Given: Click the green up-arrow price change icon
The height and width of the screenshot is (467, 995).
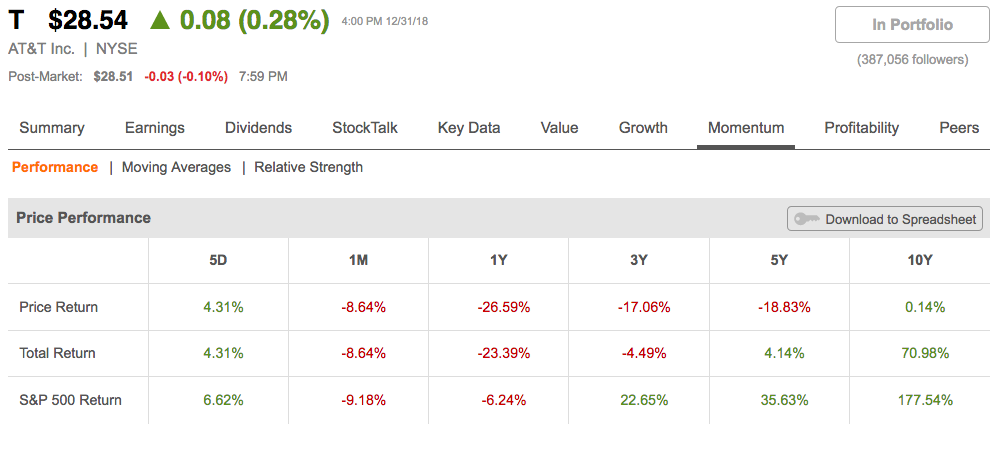Looking at the screenshot, I should point(161,22).
